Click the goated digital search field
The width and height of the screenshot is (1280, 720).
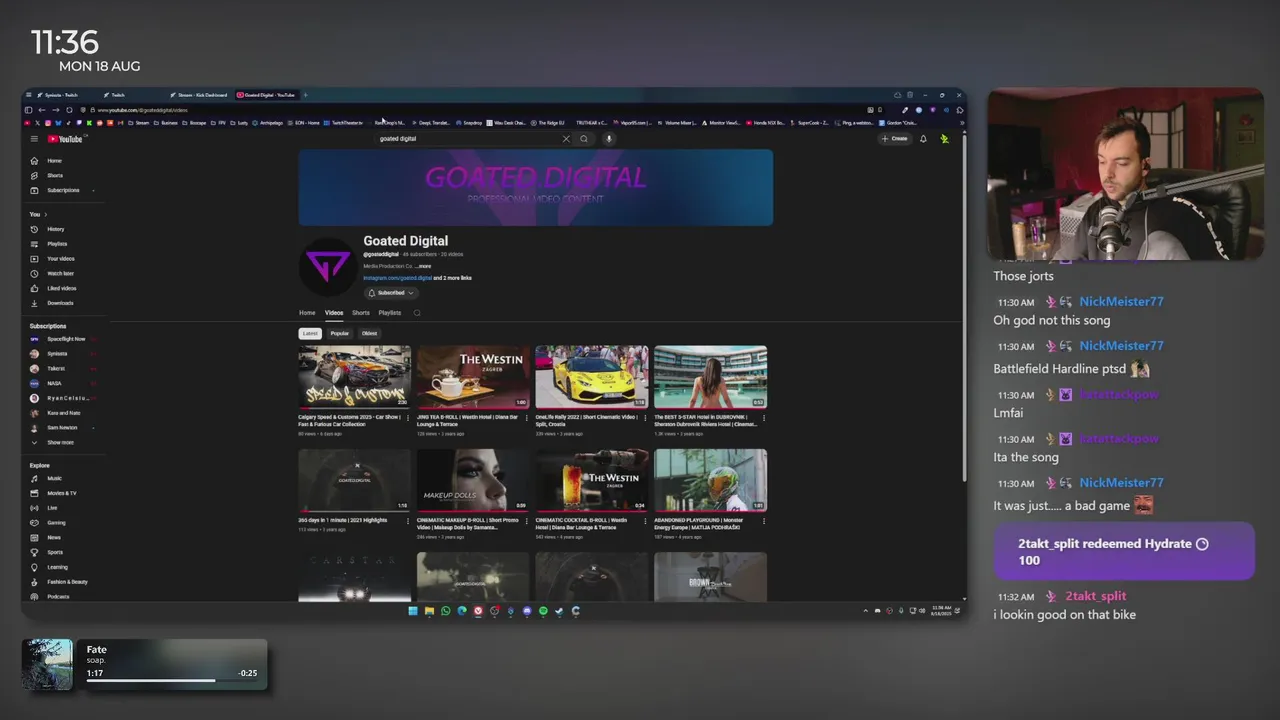pyautogui.click(x=466, y=139)
